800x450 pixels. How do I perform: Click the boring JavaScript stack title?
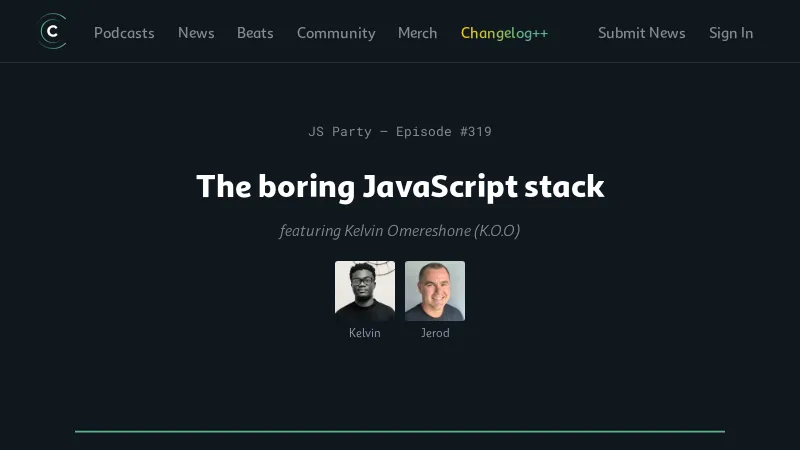point(400,186)
